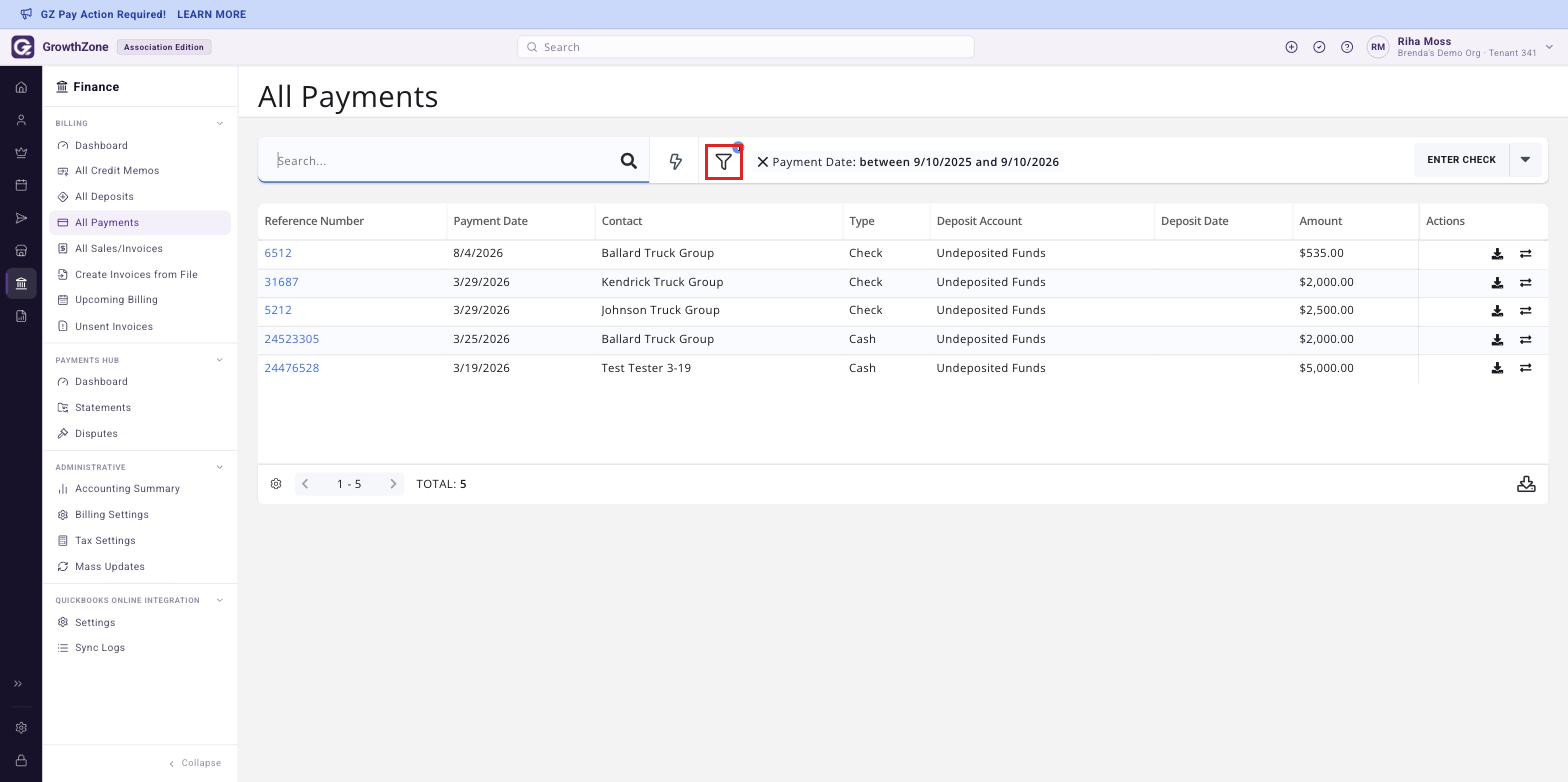This screenshot has height=782, width=1568.
Task: Click transfer arrows icon for payment 24476528
Action: click(x=1525, y=368)
